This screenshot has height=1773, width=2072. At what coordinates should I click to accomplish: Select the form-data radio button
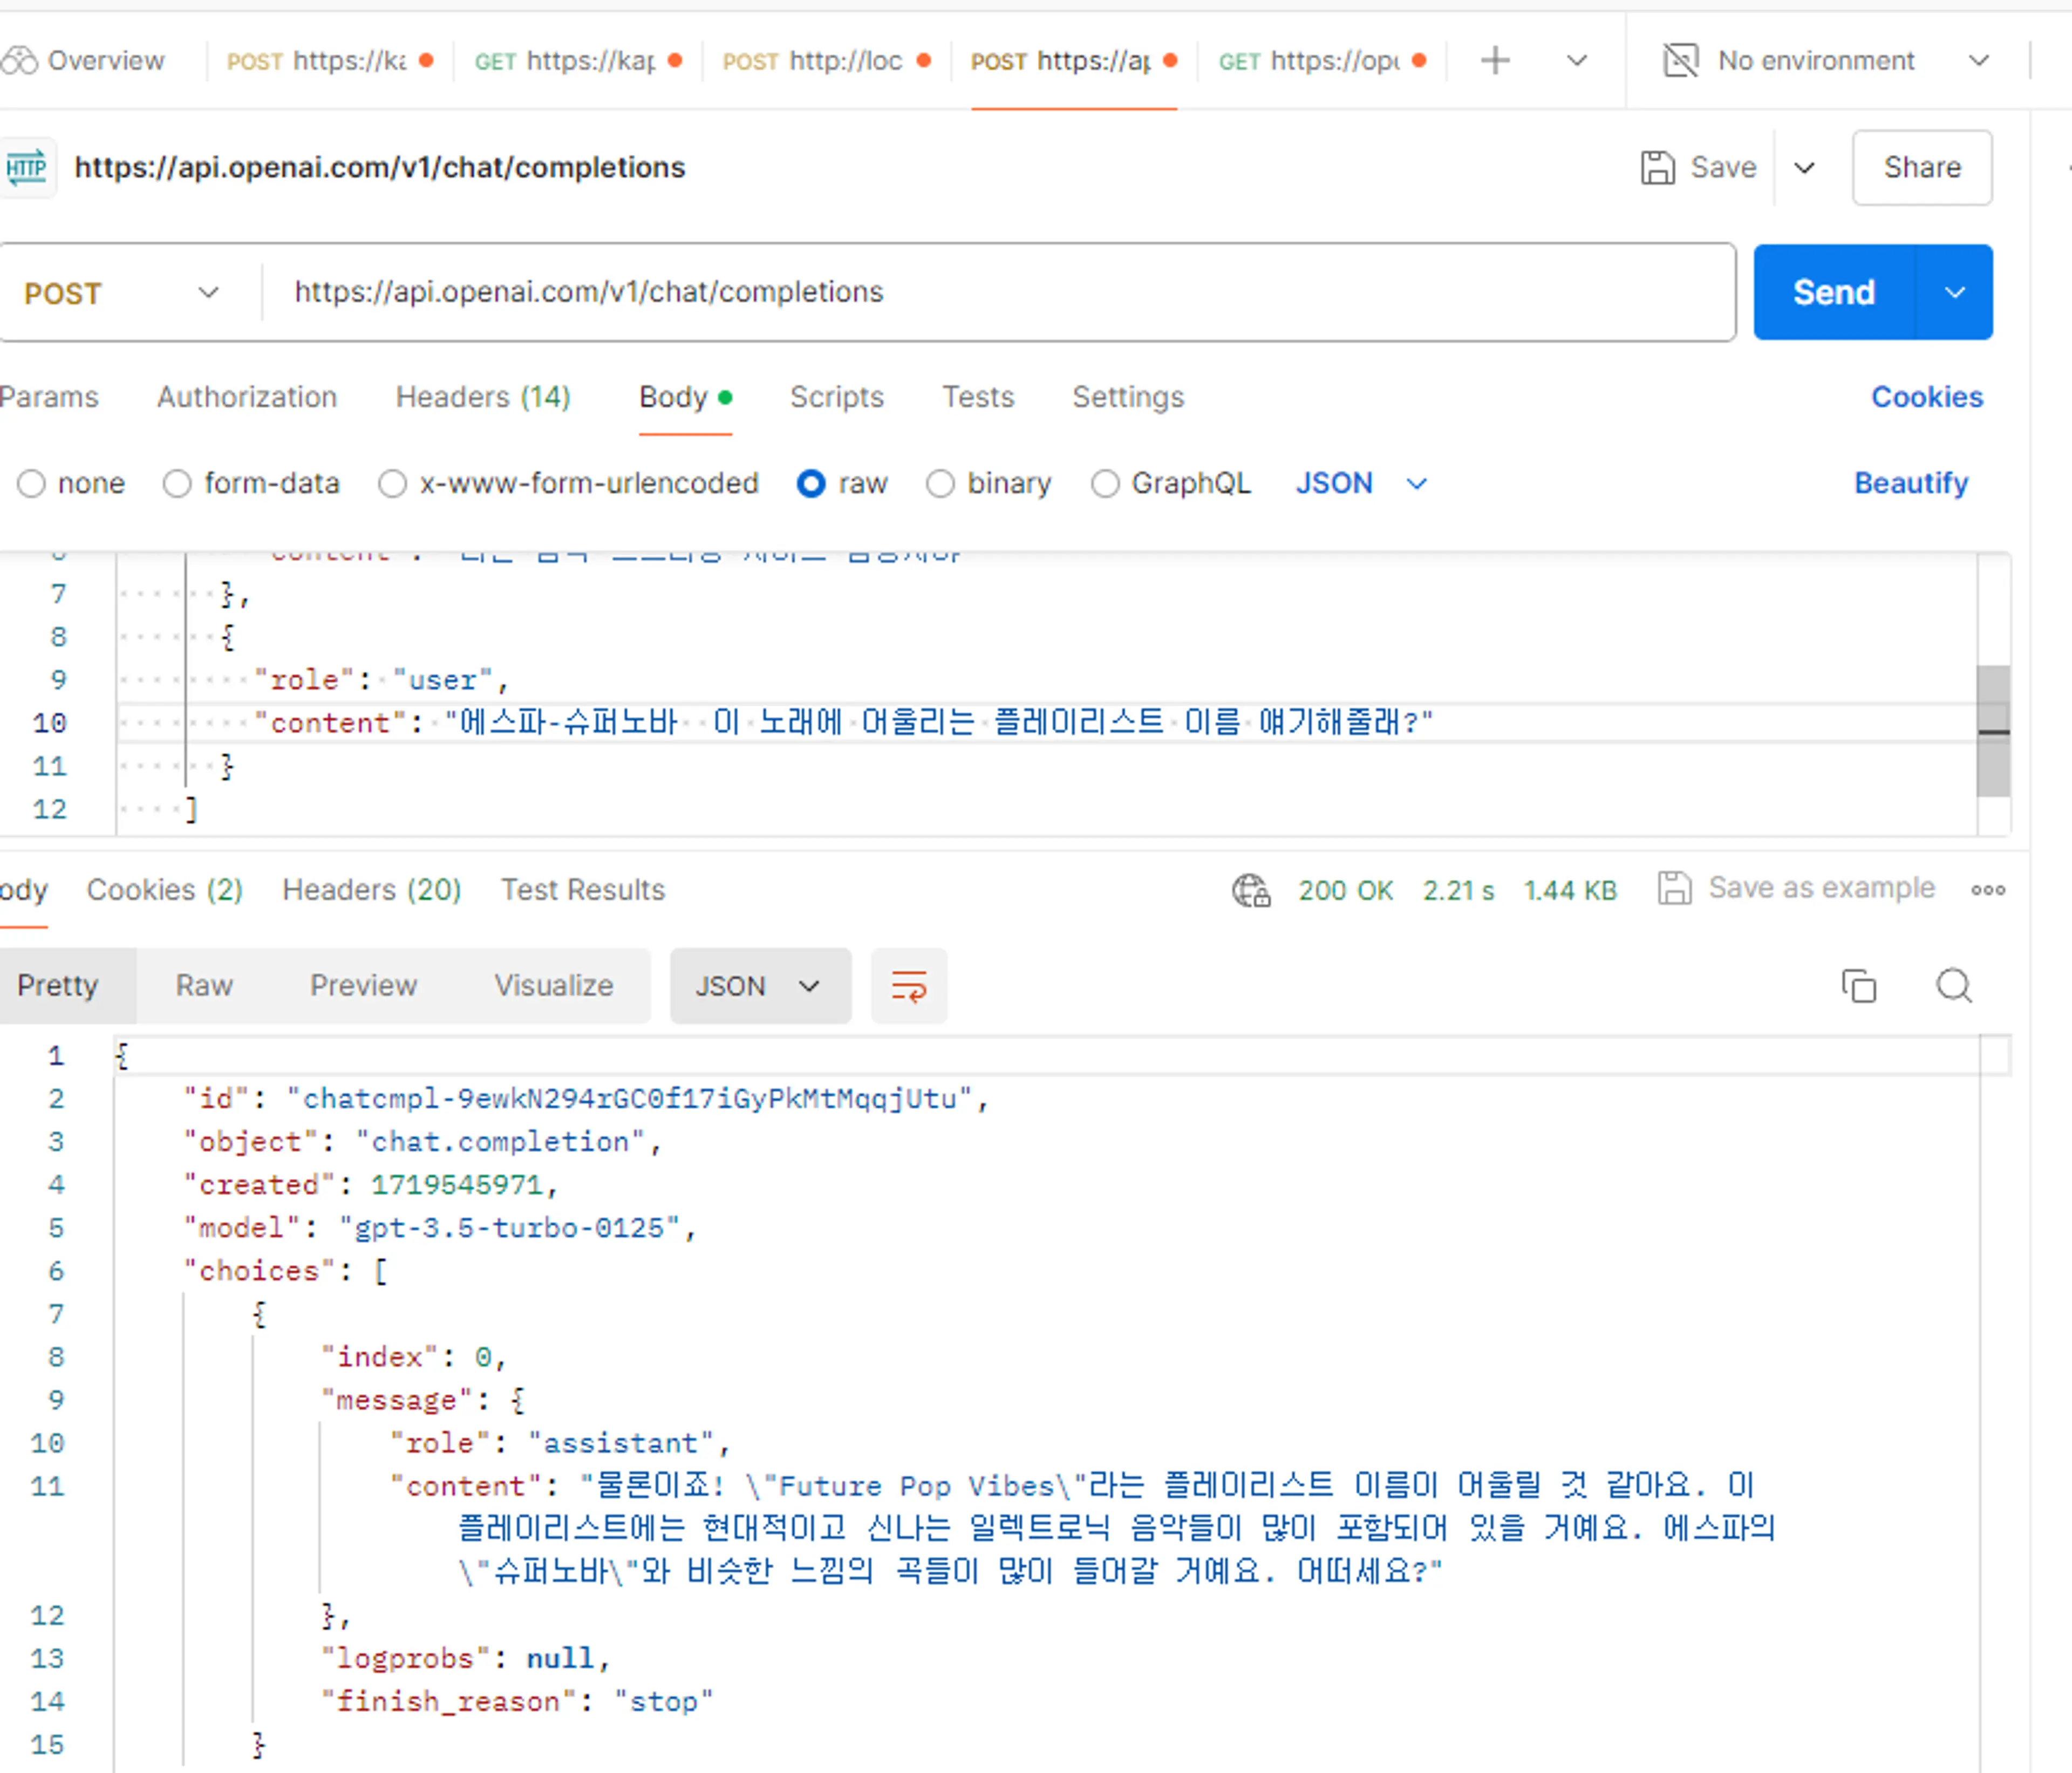pyautogui.click(x=177, y=484)
